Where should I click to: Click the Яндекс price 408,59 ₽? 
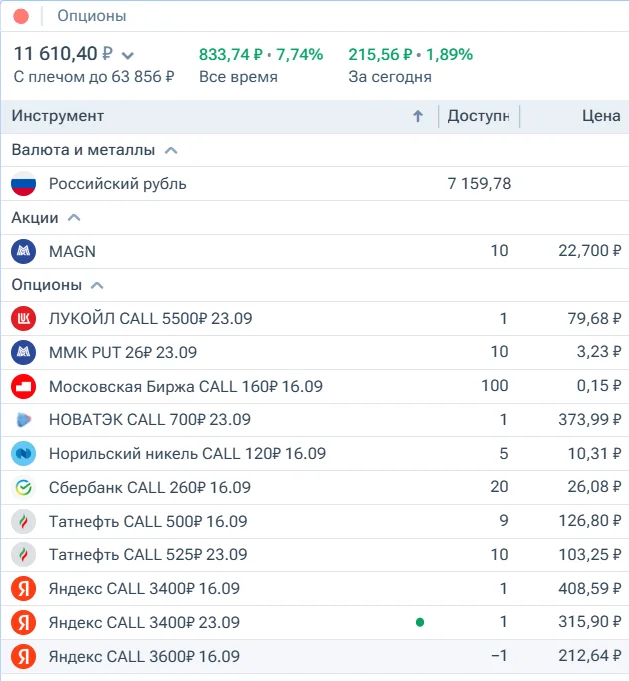pyautogui.click(x=590, y=588)
